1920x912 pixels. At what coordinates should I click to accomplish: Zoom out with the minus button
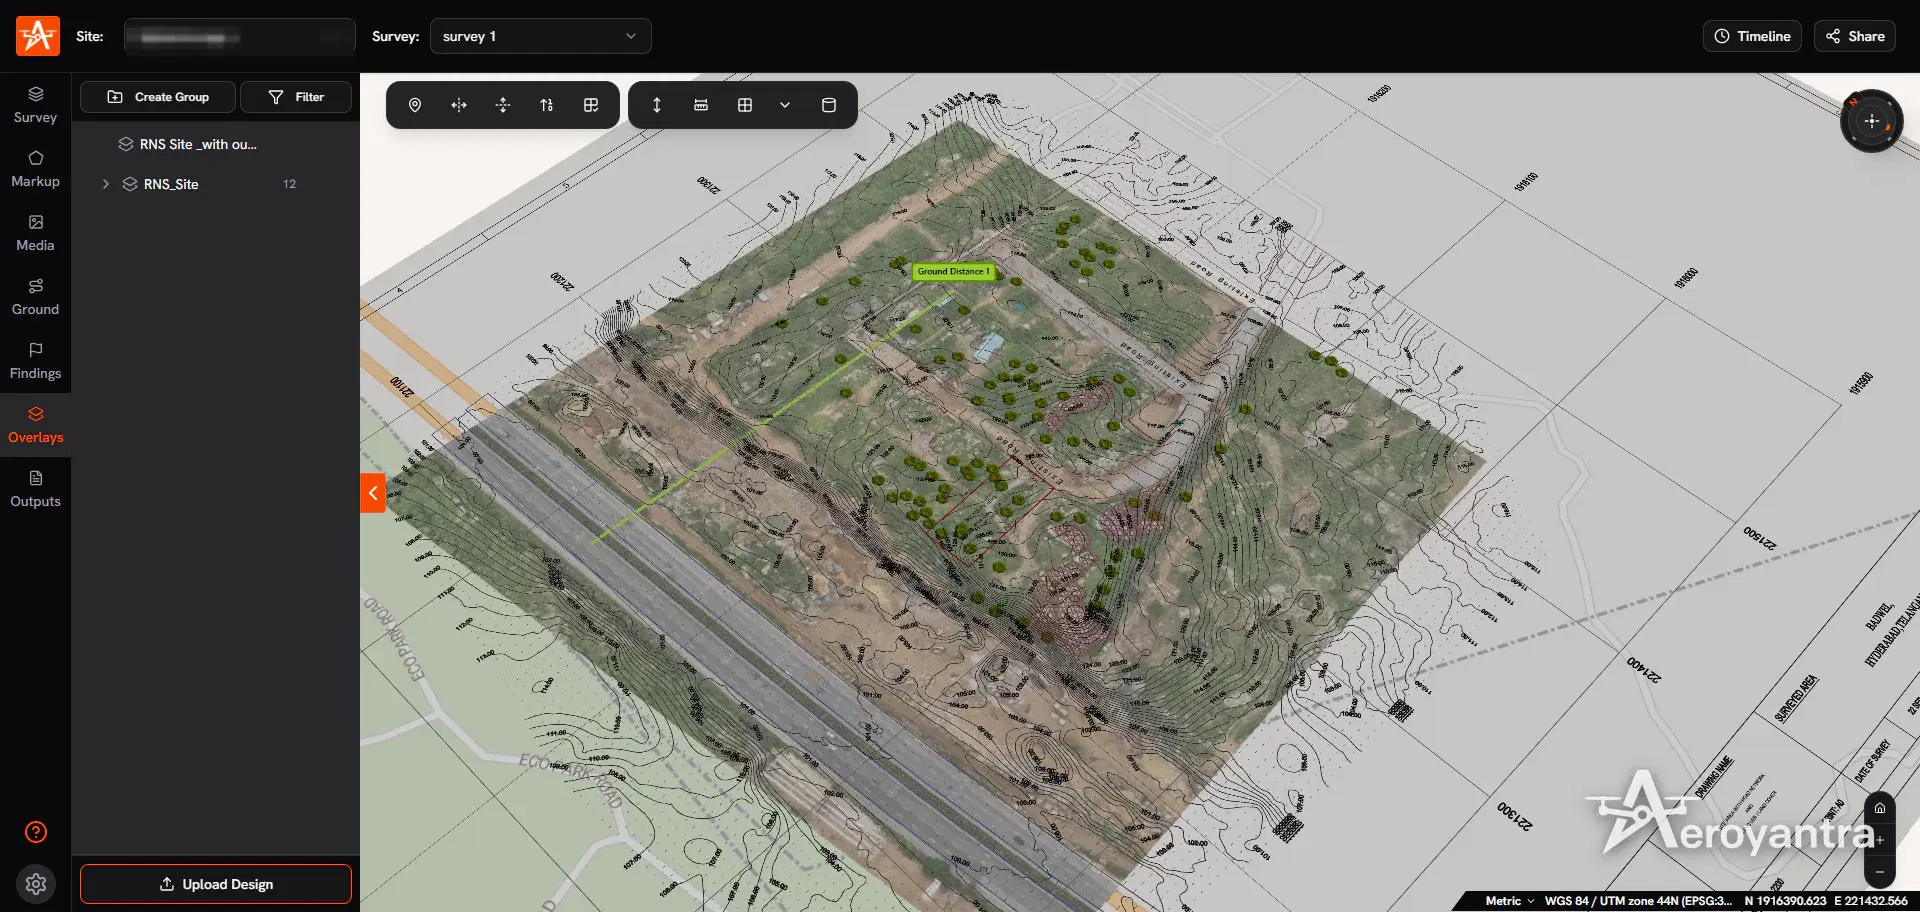(x=1880, y=872)
